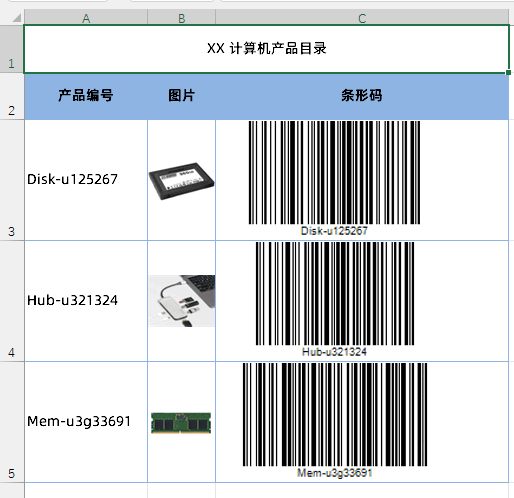Select row 4 header

click(x=12, y=301)
